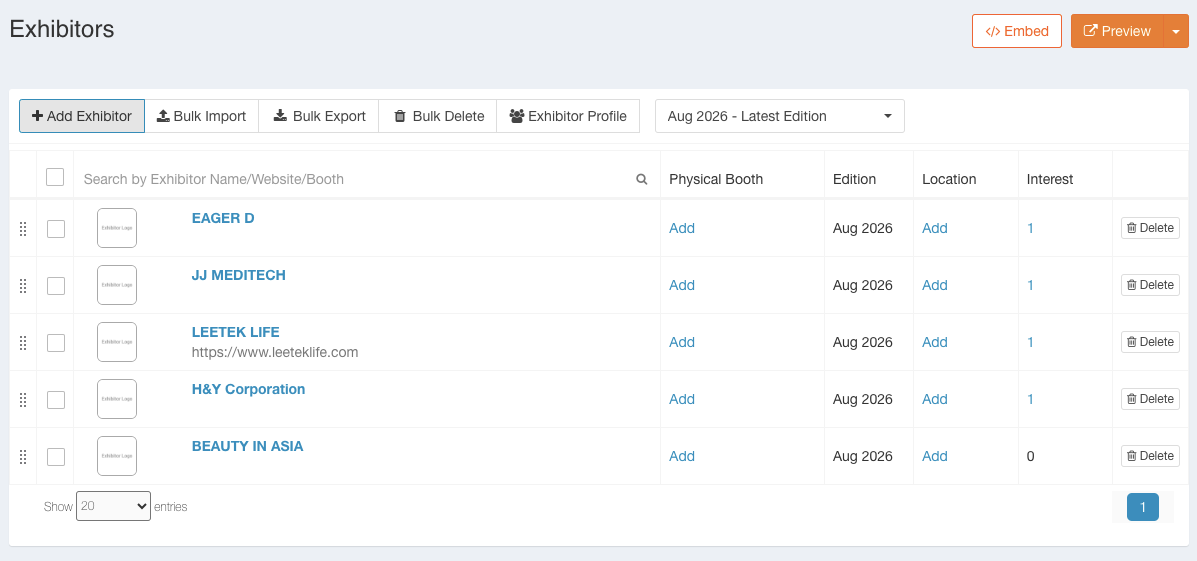Click the Interest column header

coord(1050,179)
